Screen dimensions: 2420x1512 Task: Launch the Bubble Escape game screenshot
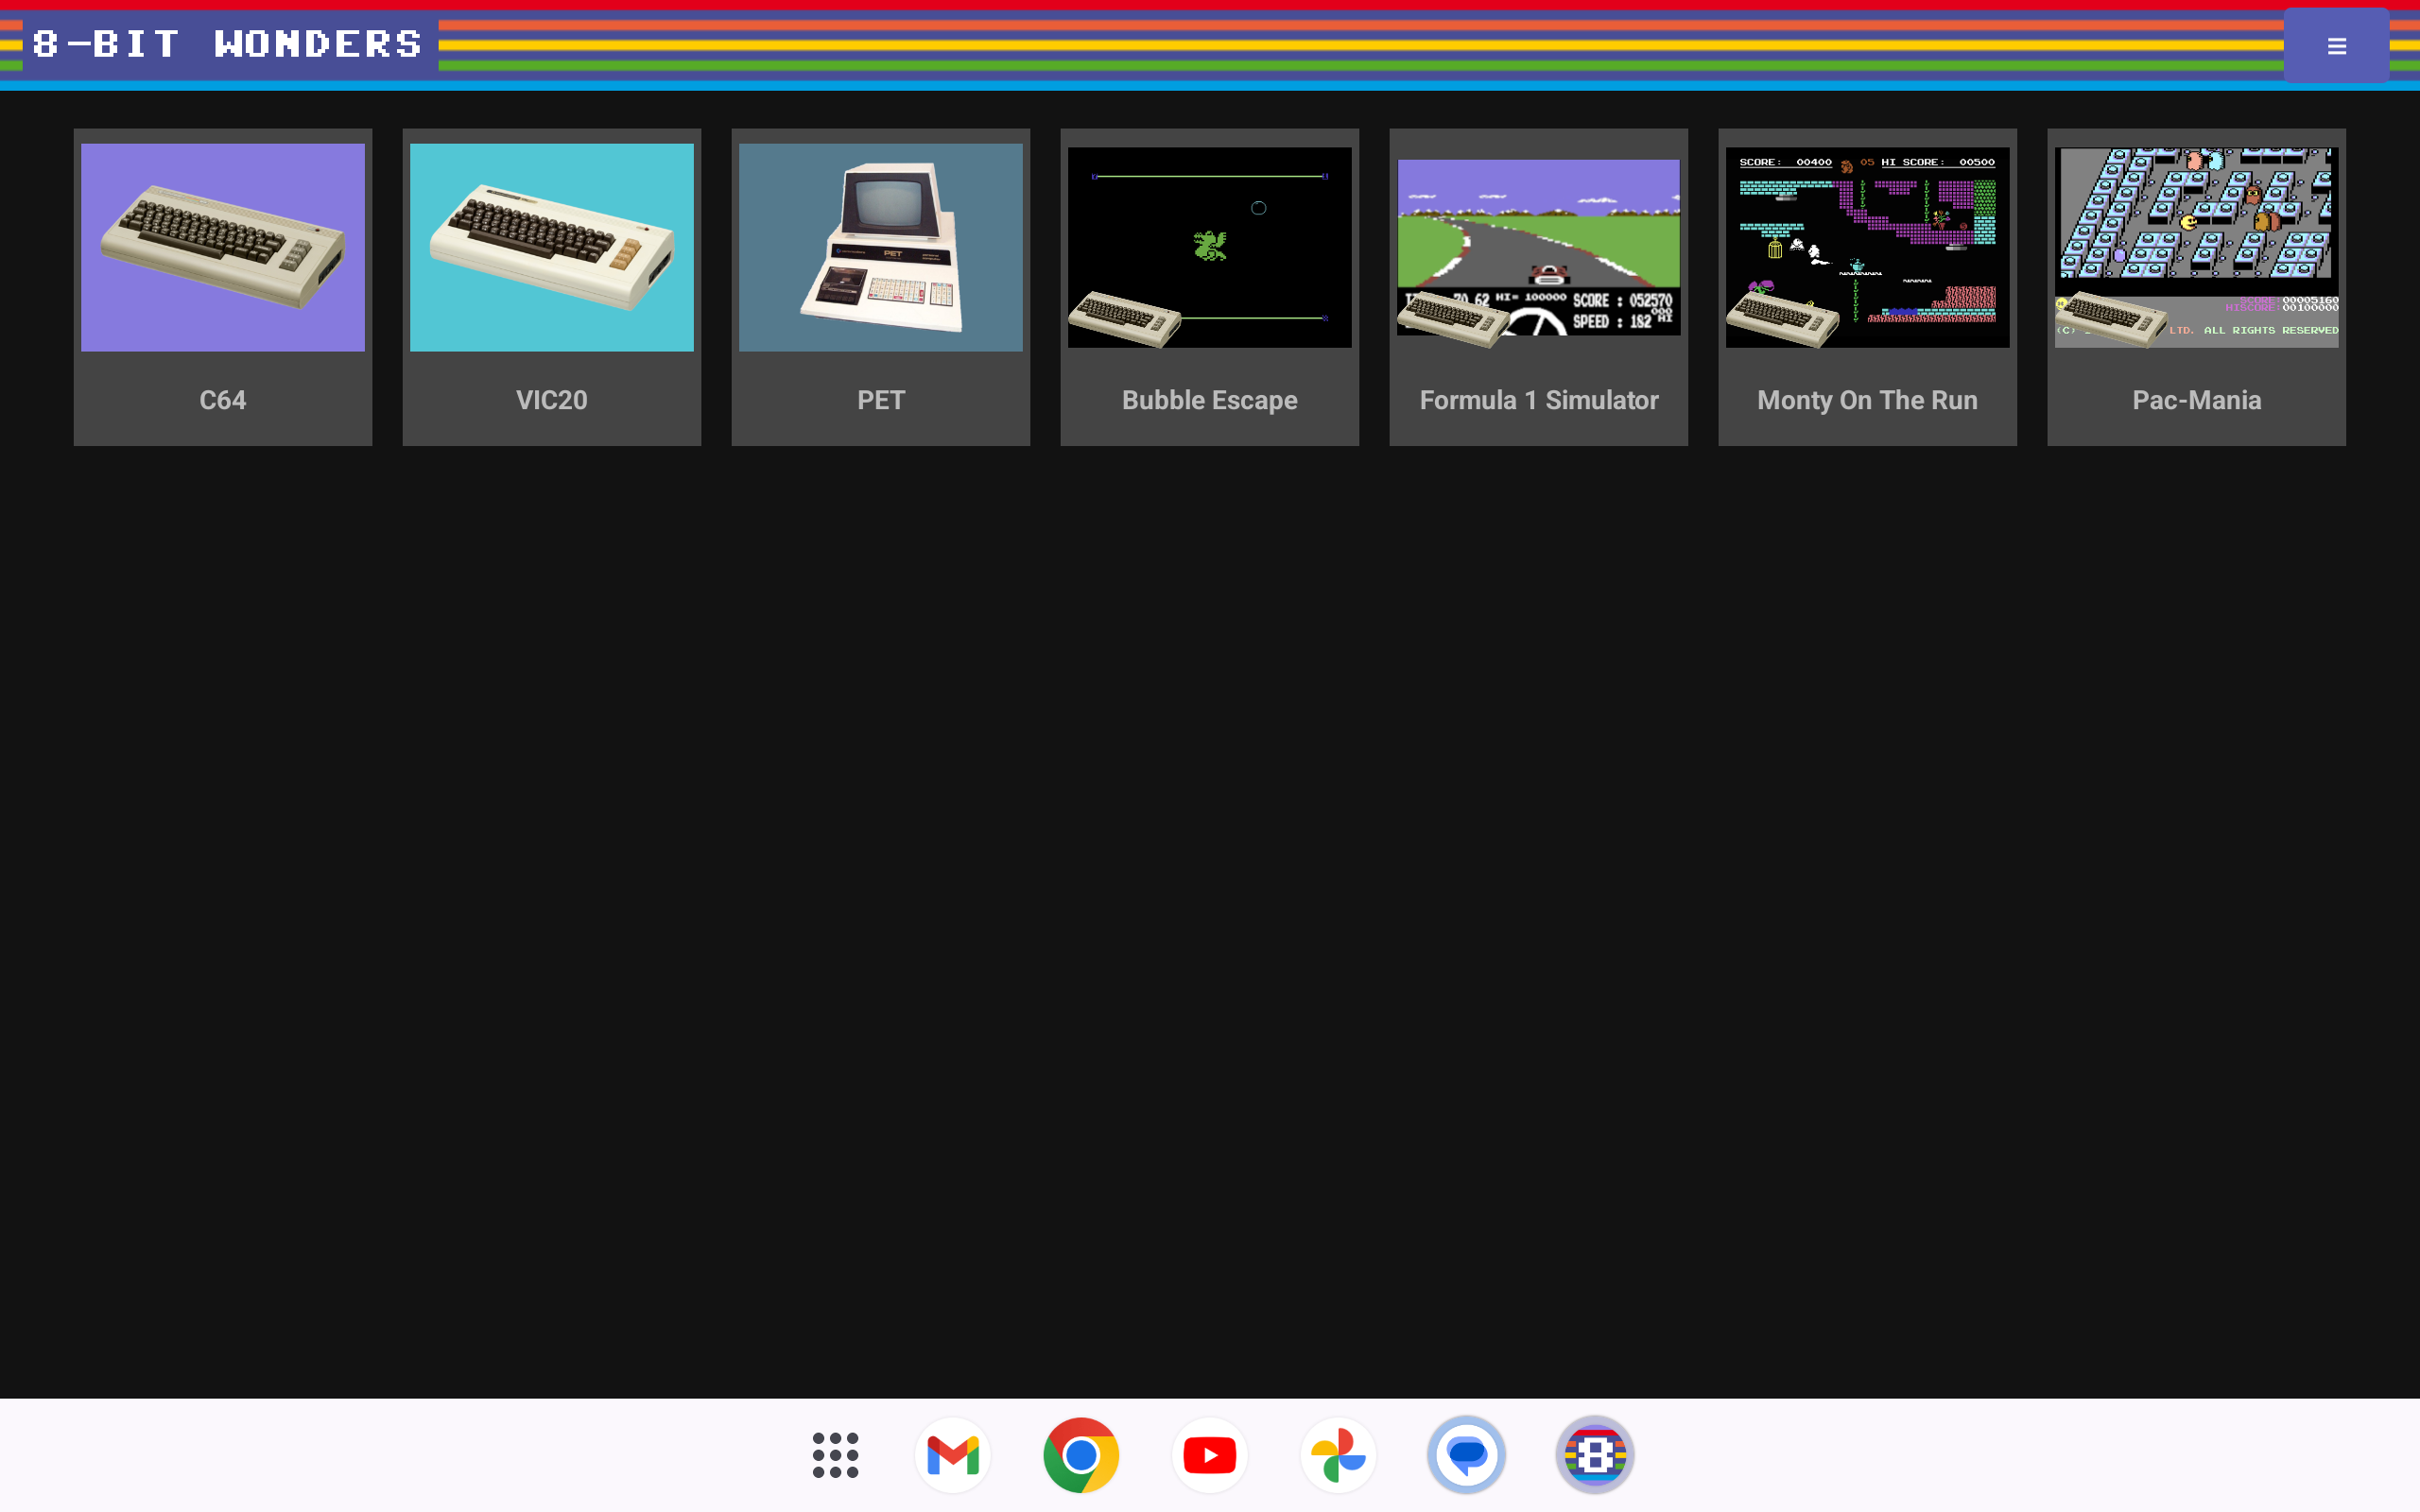(x=1210, y=247)
